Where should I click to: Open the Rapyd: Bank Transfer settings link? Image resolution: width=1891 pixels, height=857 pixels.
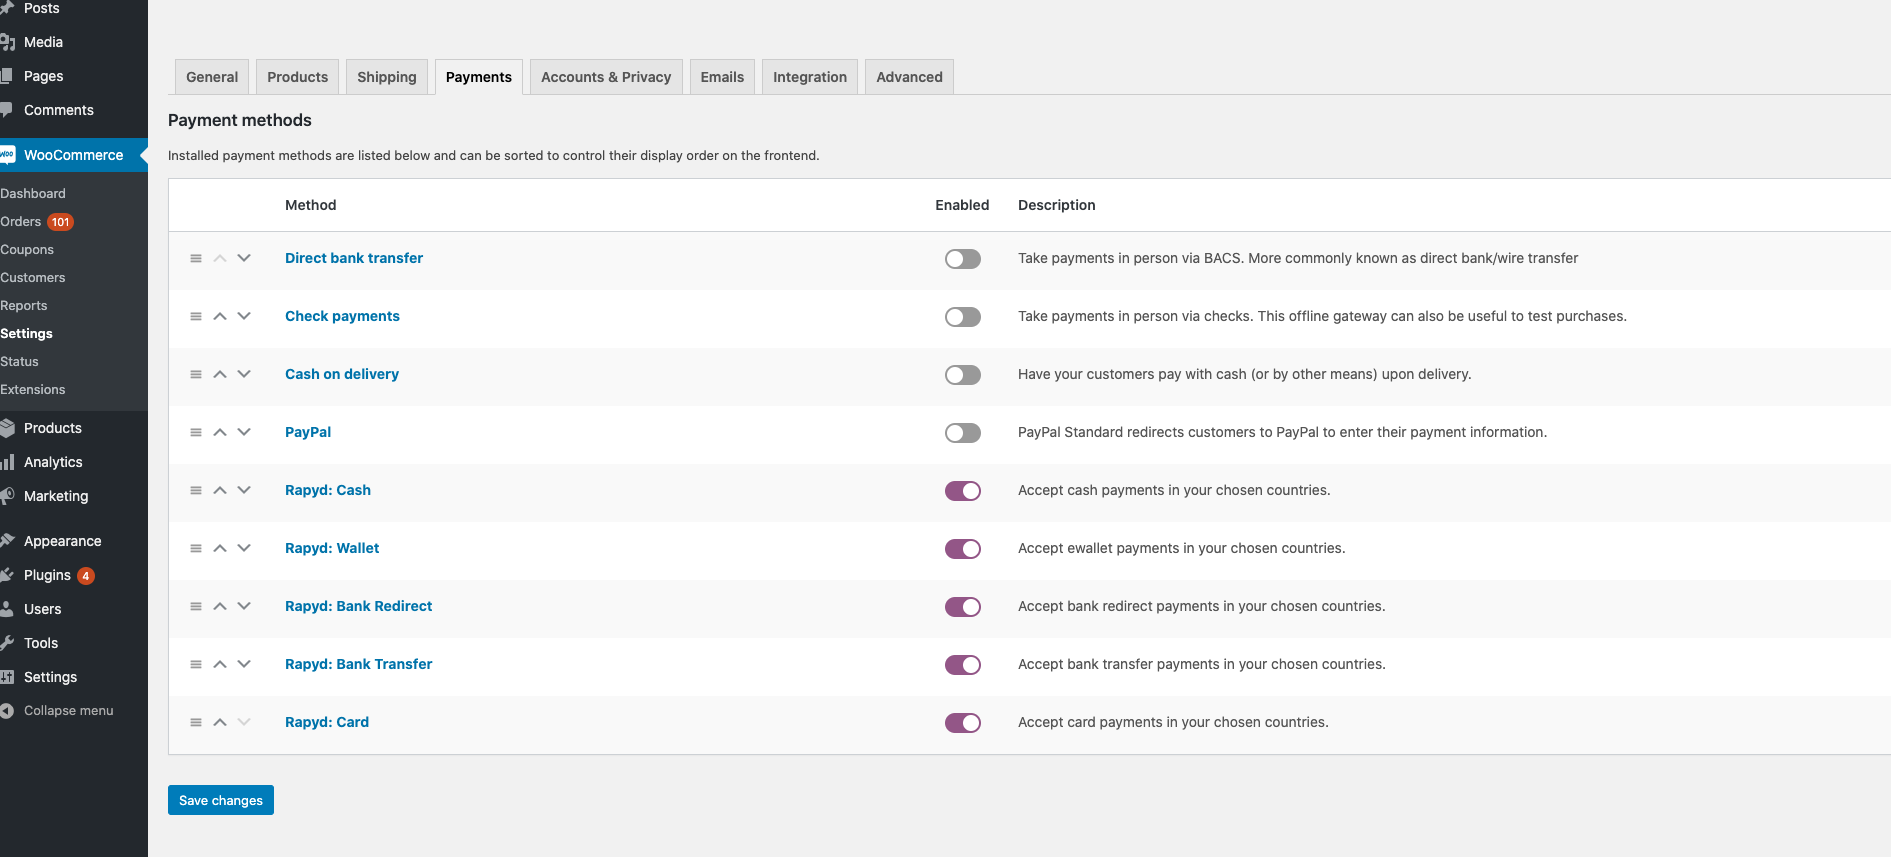click(358, 664)
